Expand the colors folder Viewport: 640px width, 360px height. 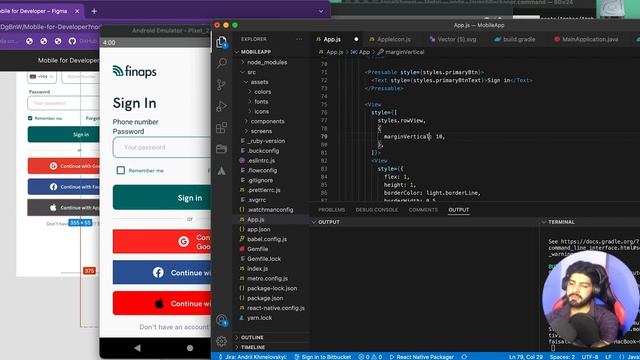262,92
